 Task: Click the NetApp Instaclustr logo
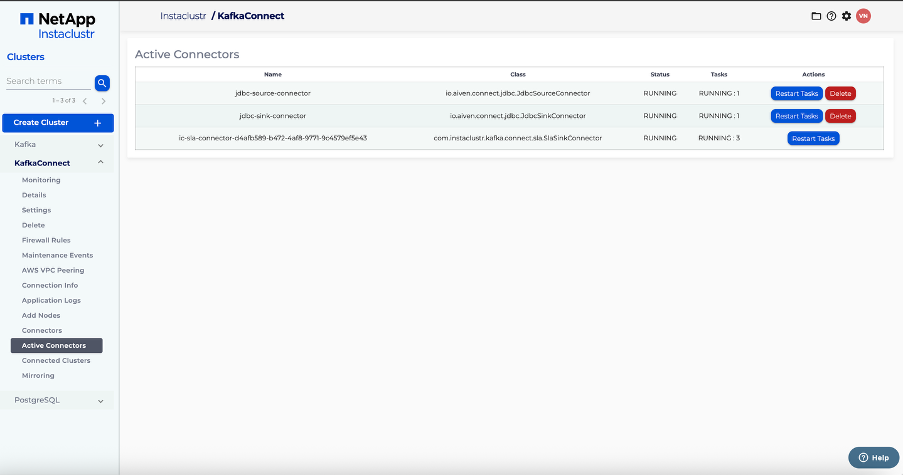[x=60, y=25]
